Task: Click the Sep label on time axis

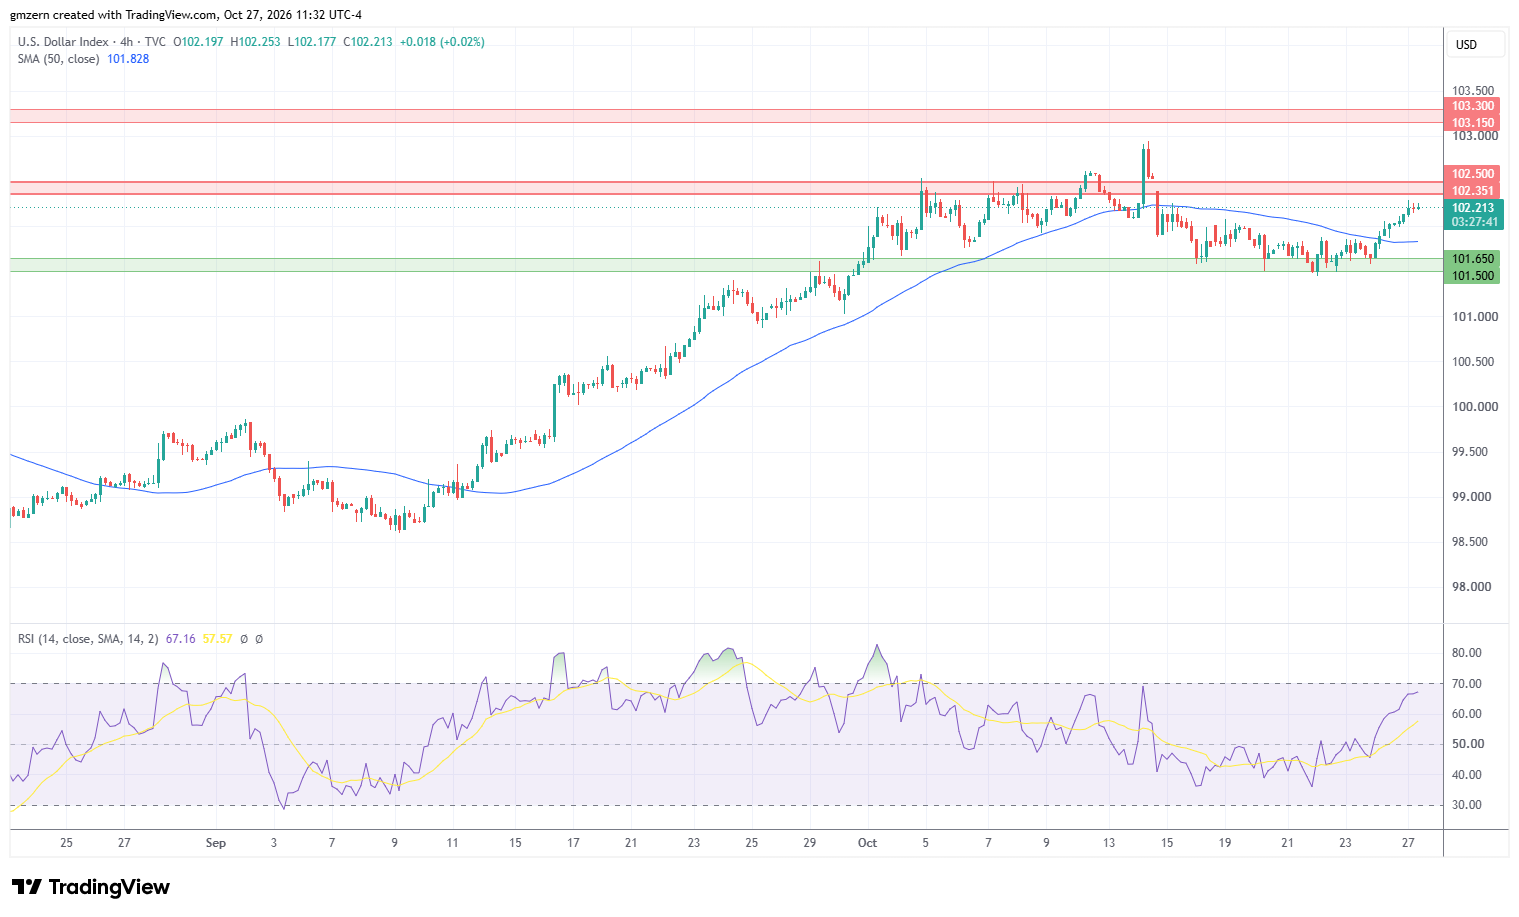Action: point(216,843)
